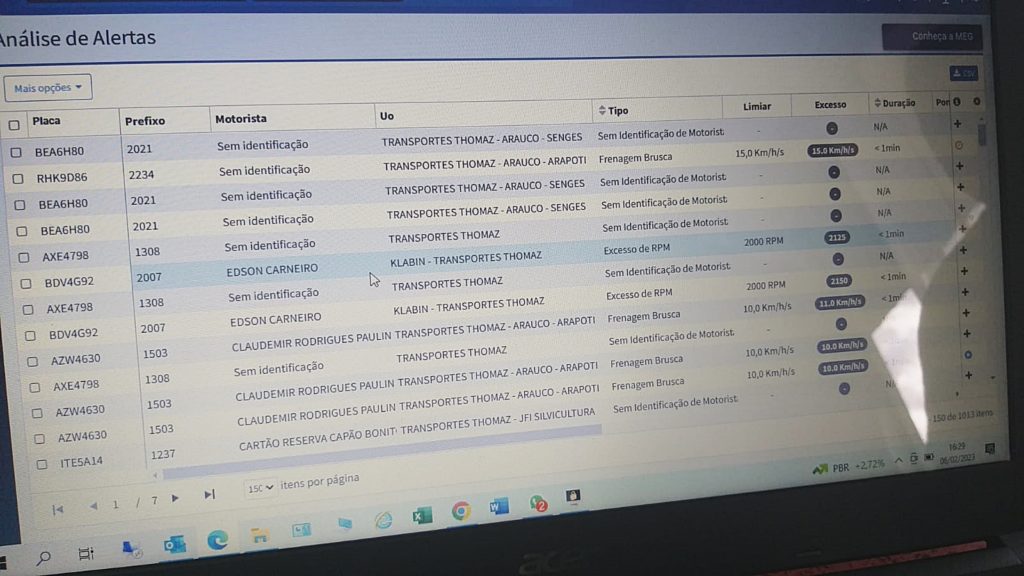Open Google Chrome from the taskbar
This screenshot has height=576, width=1024.
pos(460,511)
